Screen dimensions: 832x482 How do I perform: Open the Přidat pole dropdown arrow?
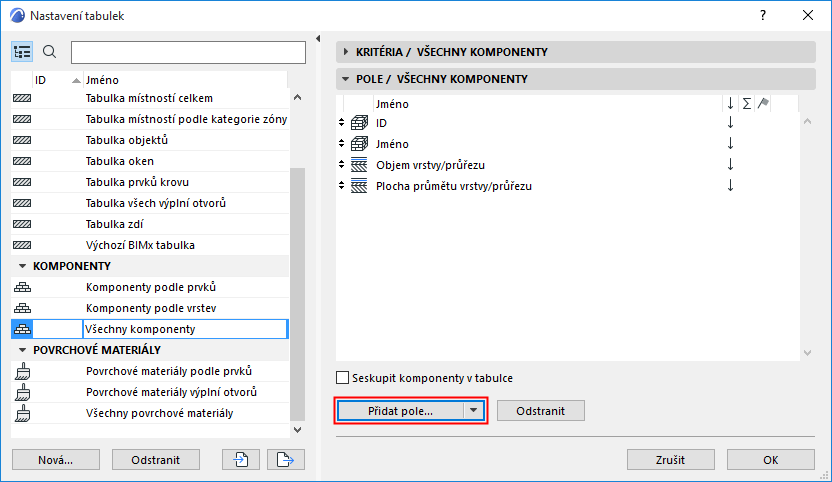(474, 411)
